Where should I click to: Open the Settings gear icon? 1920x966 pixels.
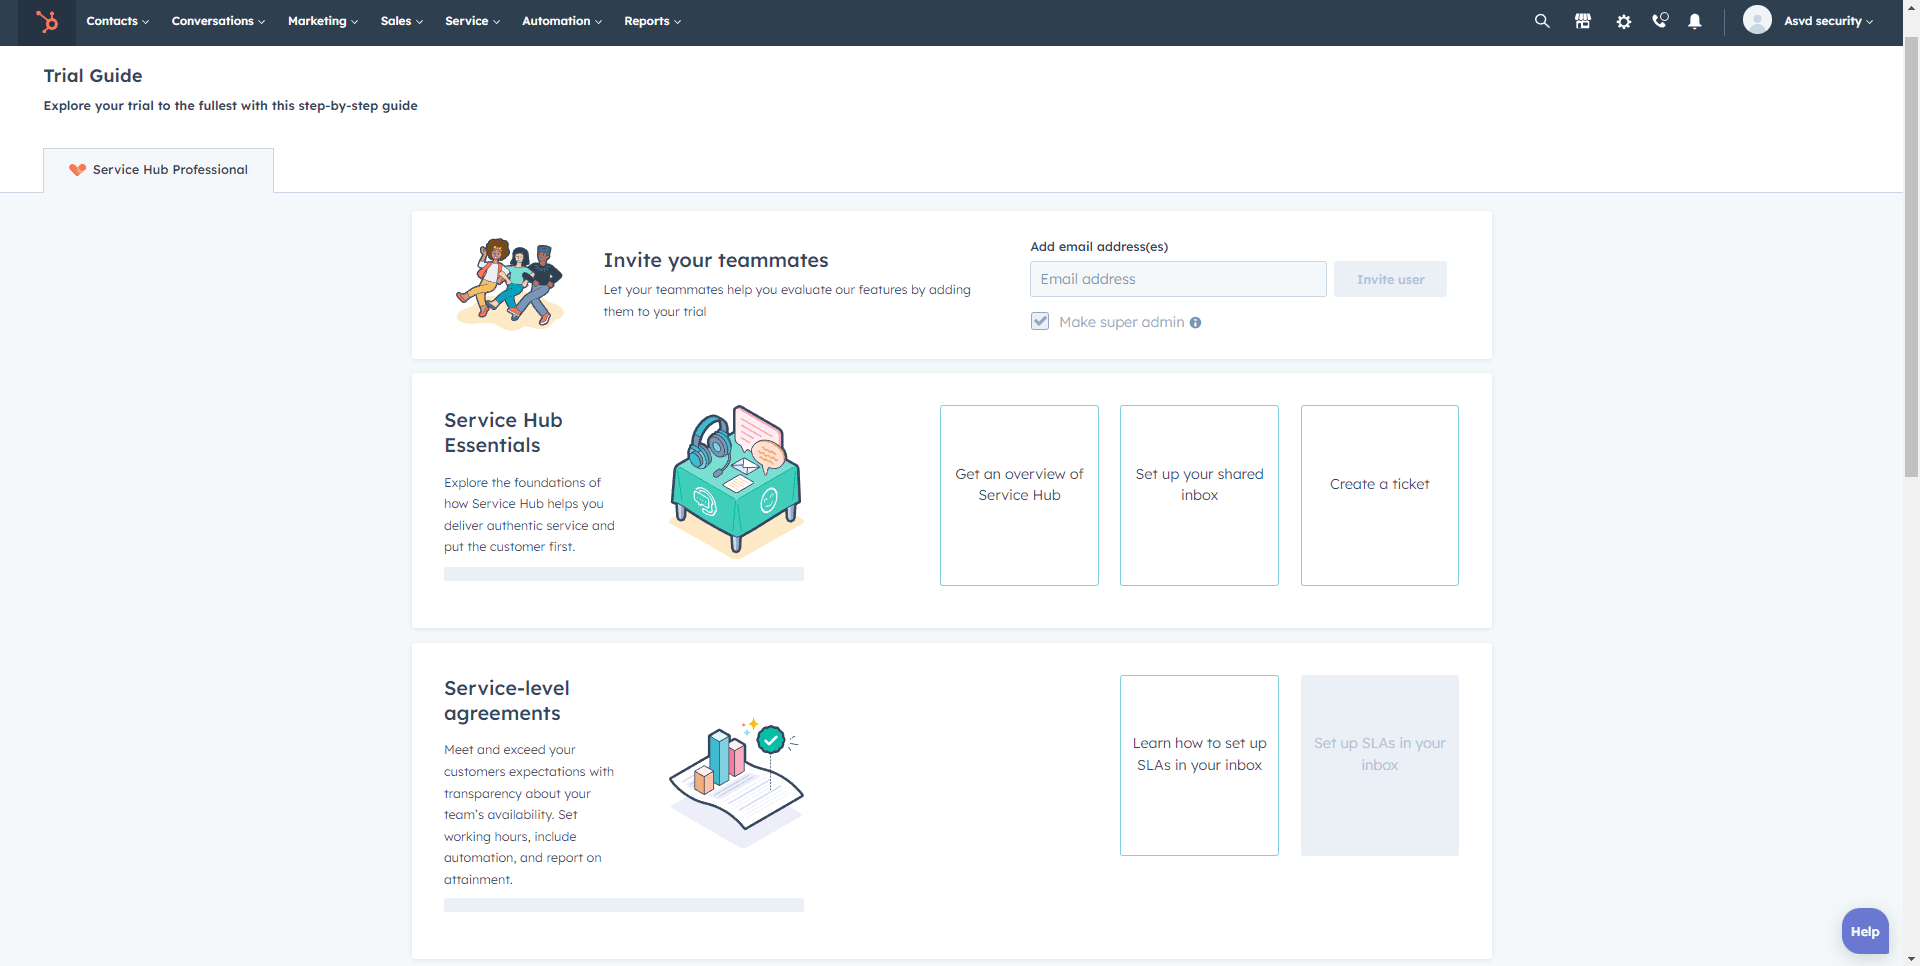[x=1624, y=21]
